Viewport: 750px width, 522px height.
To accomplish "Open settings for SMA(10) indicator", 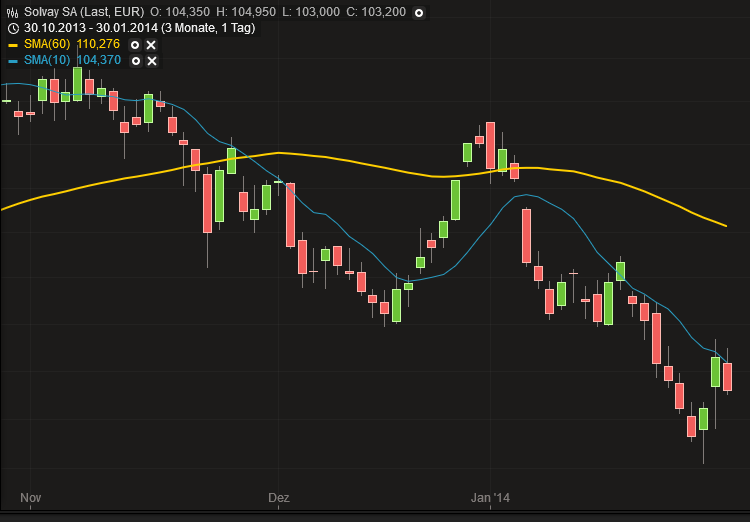I will (136, 61).
